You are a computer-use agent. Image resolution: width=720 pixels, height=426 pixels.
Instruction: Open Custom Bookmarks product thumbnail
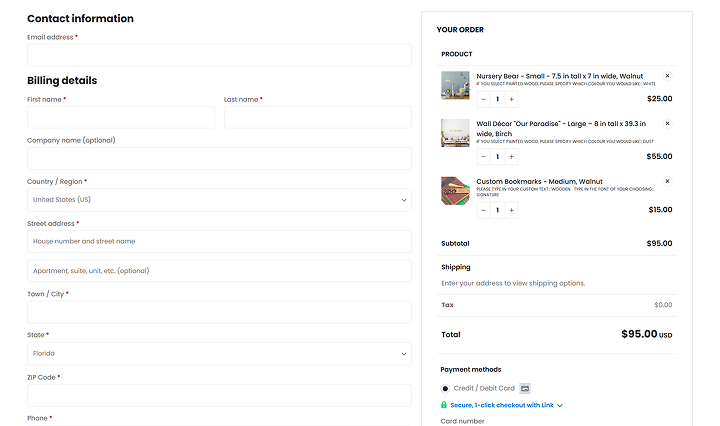coord(455,191)
